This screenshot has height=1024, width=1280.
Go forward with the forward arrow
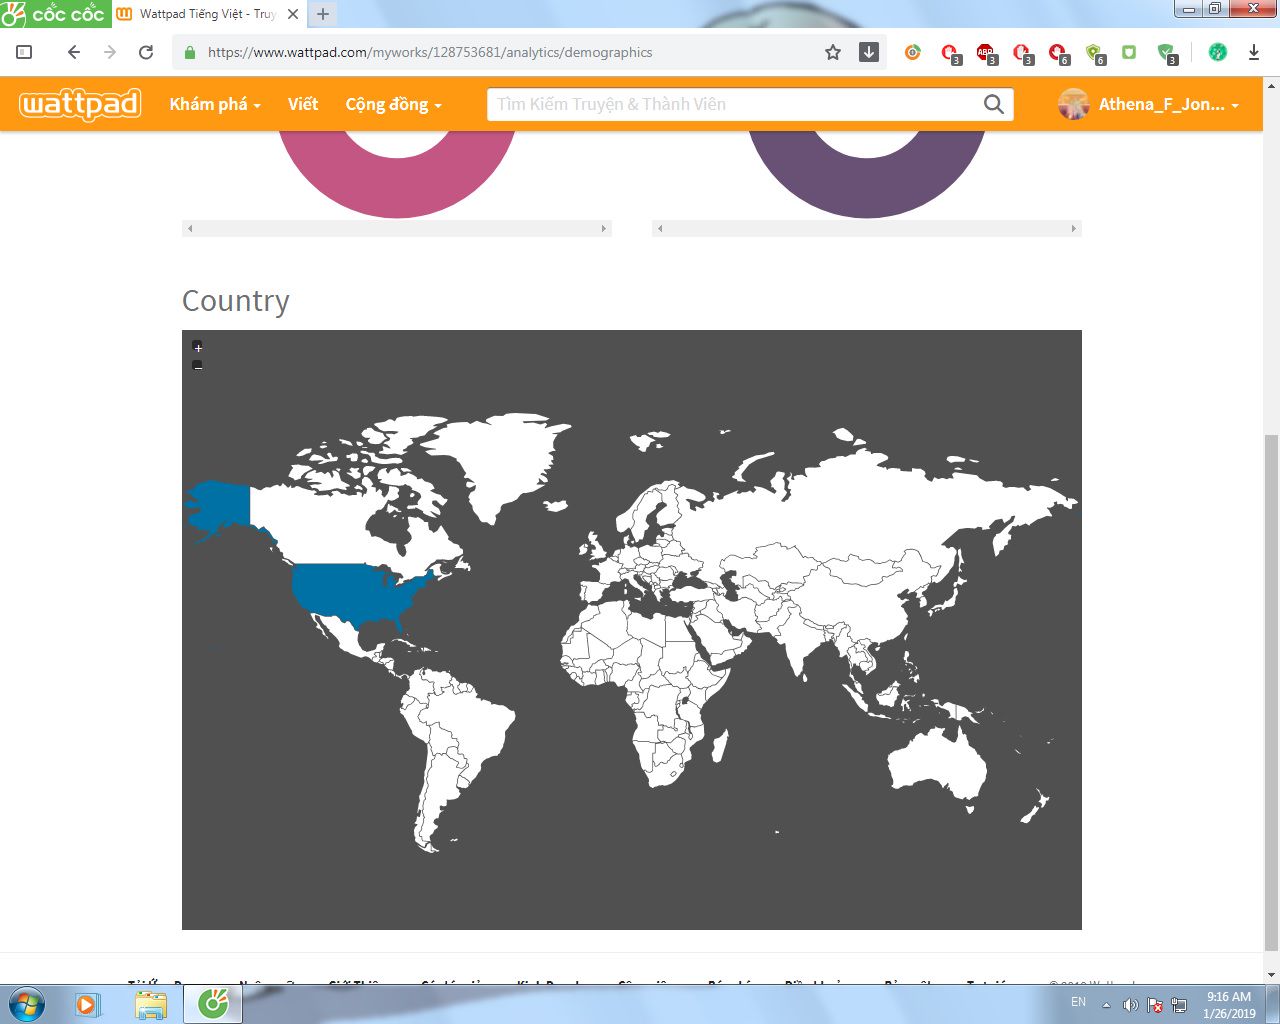(110, 52)
